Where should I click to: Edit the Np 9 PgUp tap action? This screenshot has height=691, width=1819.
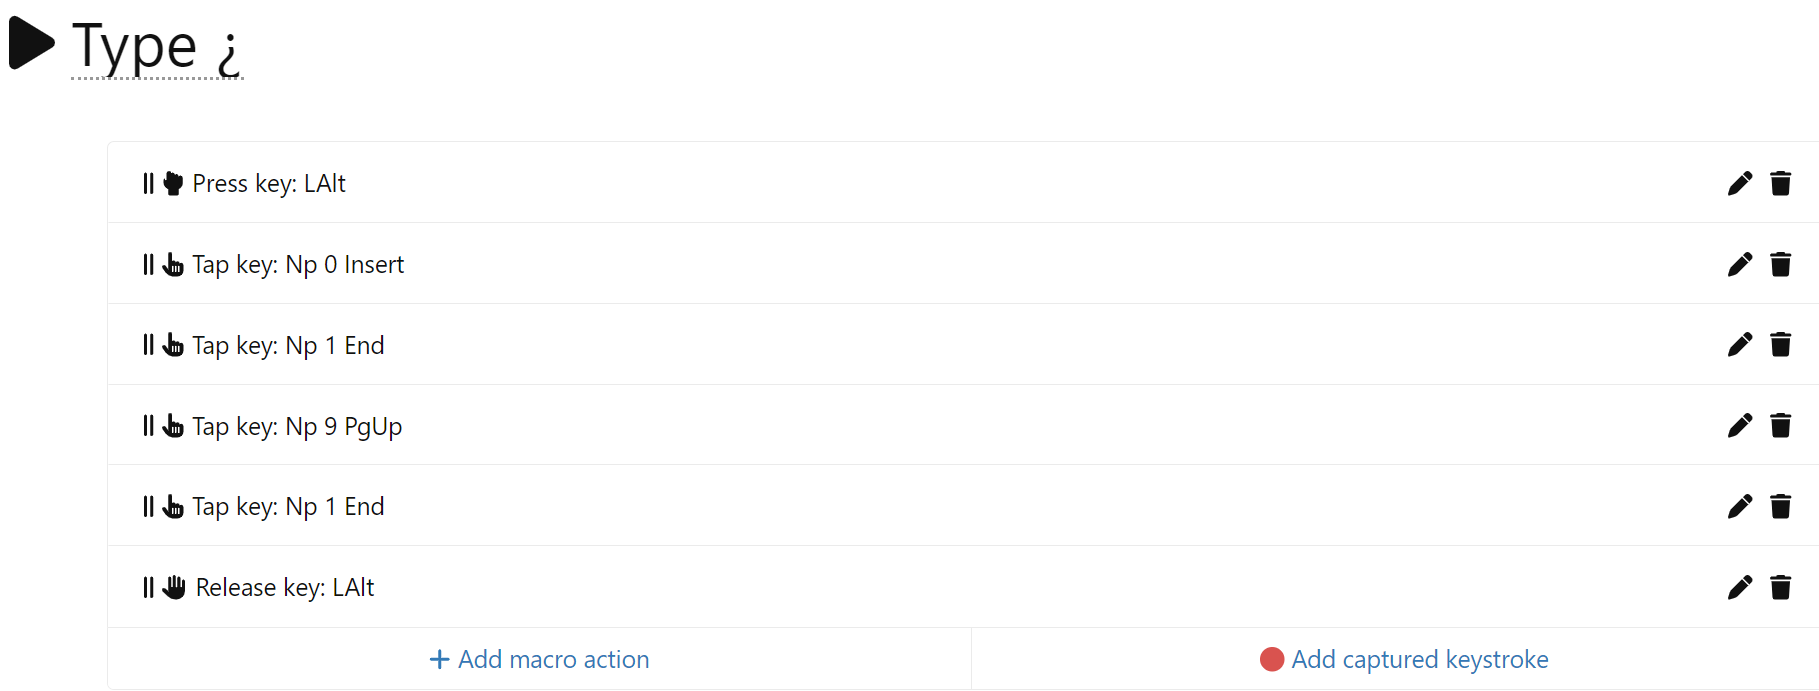1739,426
